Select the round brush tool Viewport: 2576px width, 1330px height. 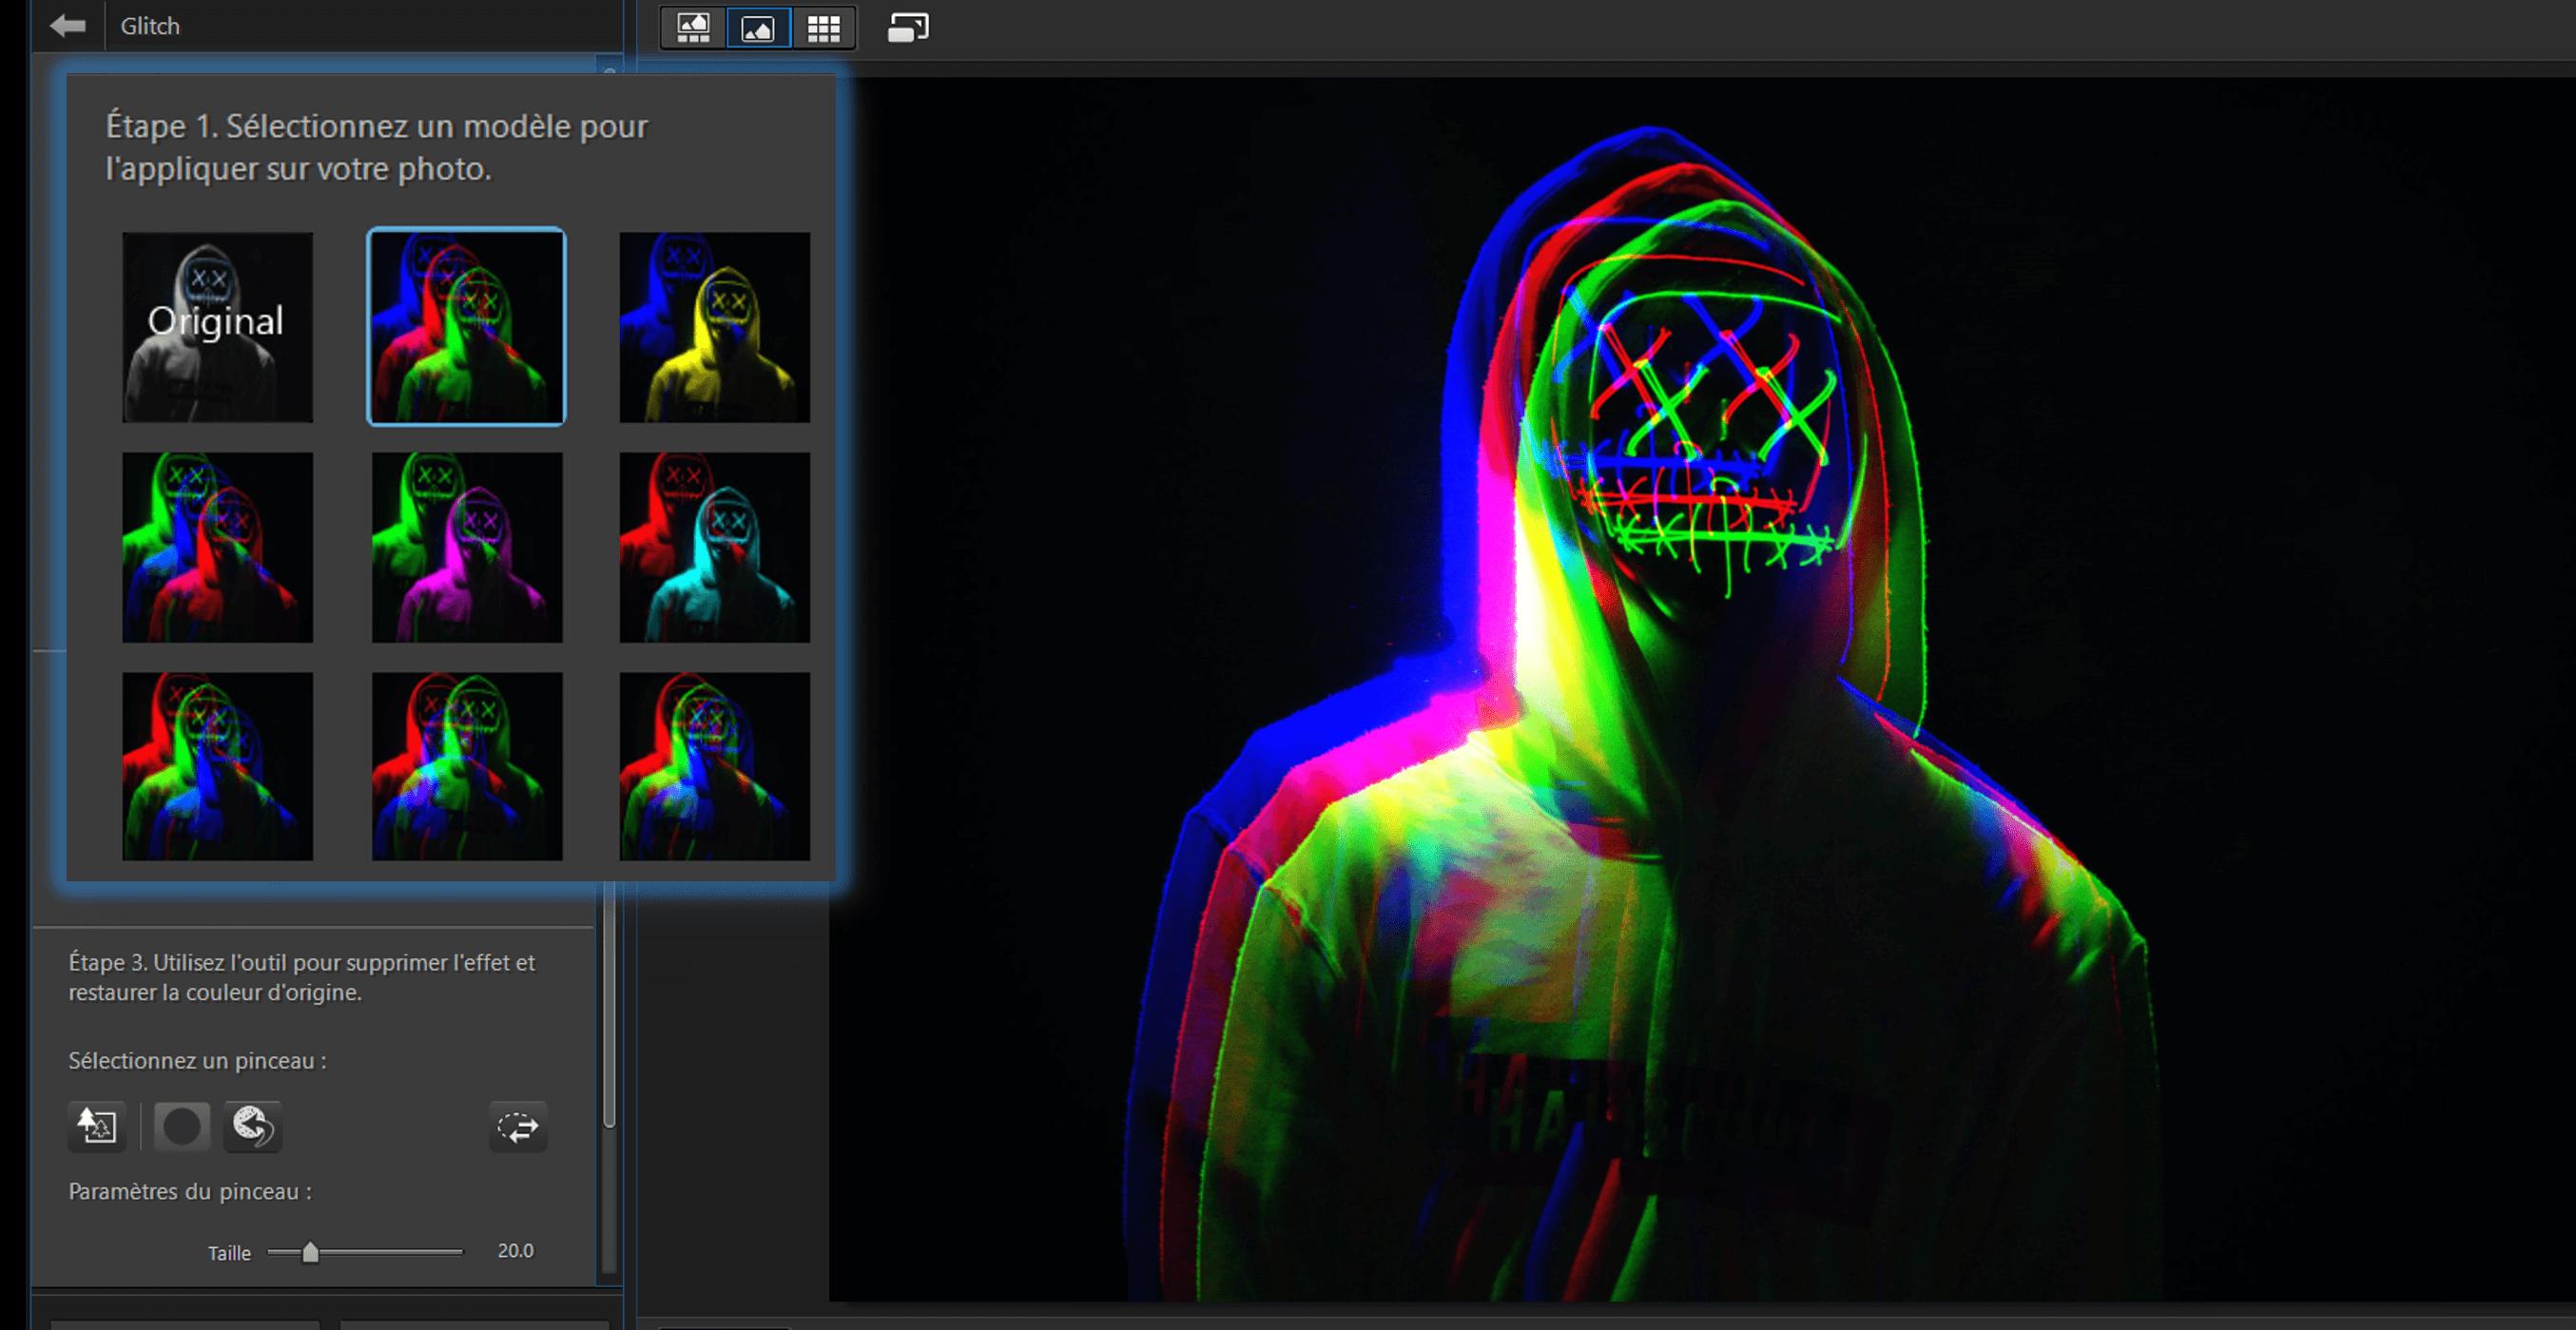click(x=182, y=1127)
